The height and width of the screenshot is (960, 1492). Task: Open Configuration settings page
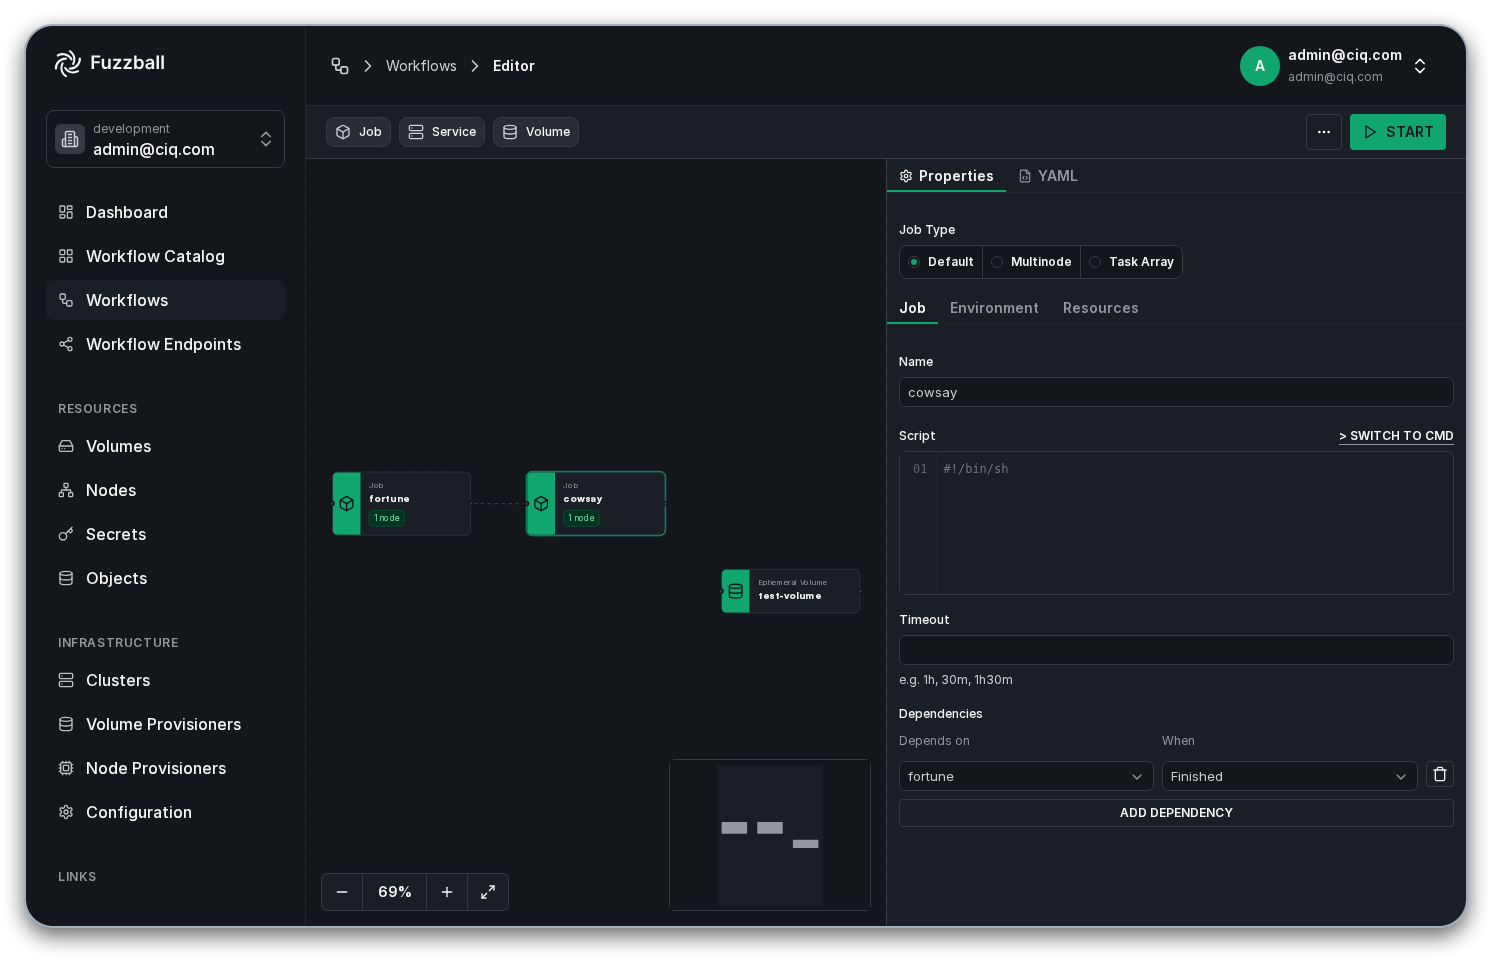[165, 812]
